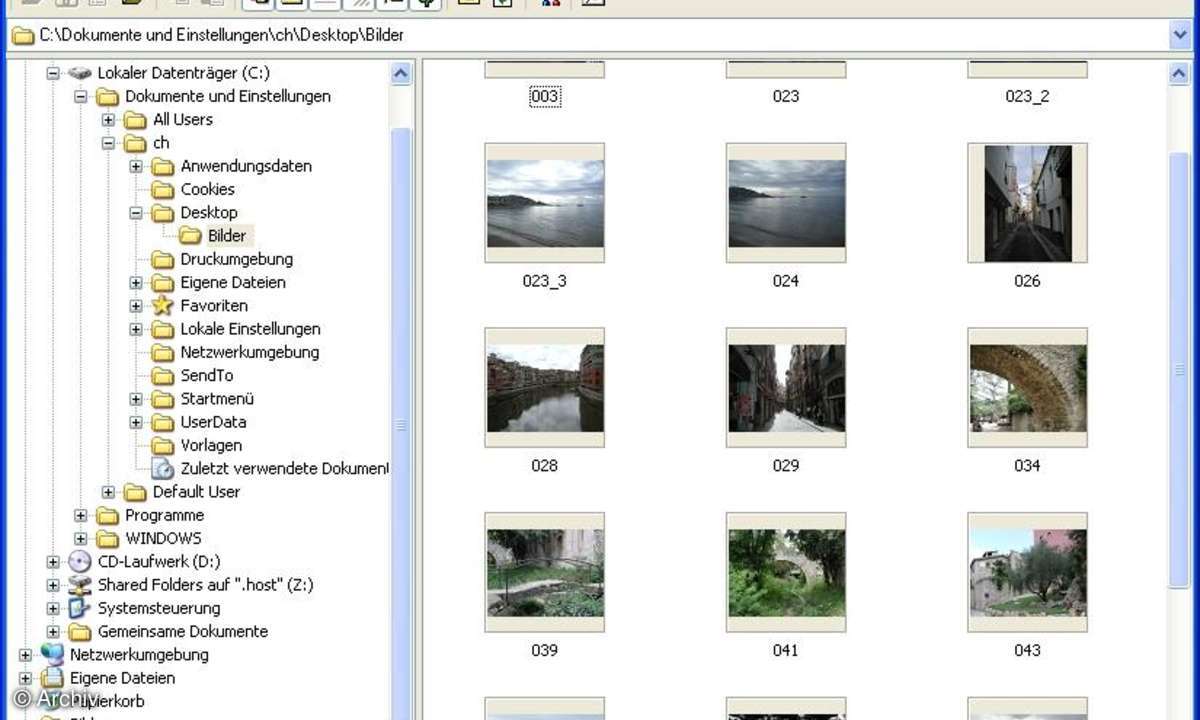Click the folder icon in the address bar

[x=23, y=35]
